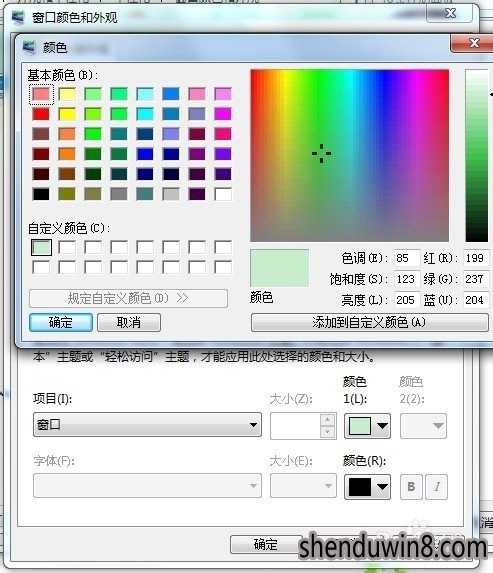493x573 pixels.
Task: Select the pure red basic color swatch
Action: [x=41, y=114]
